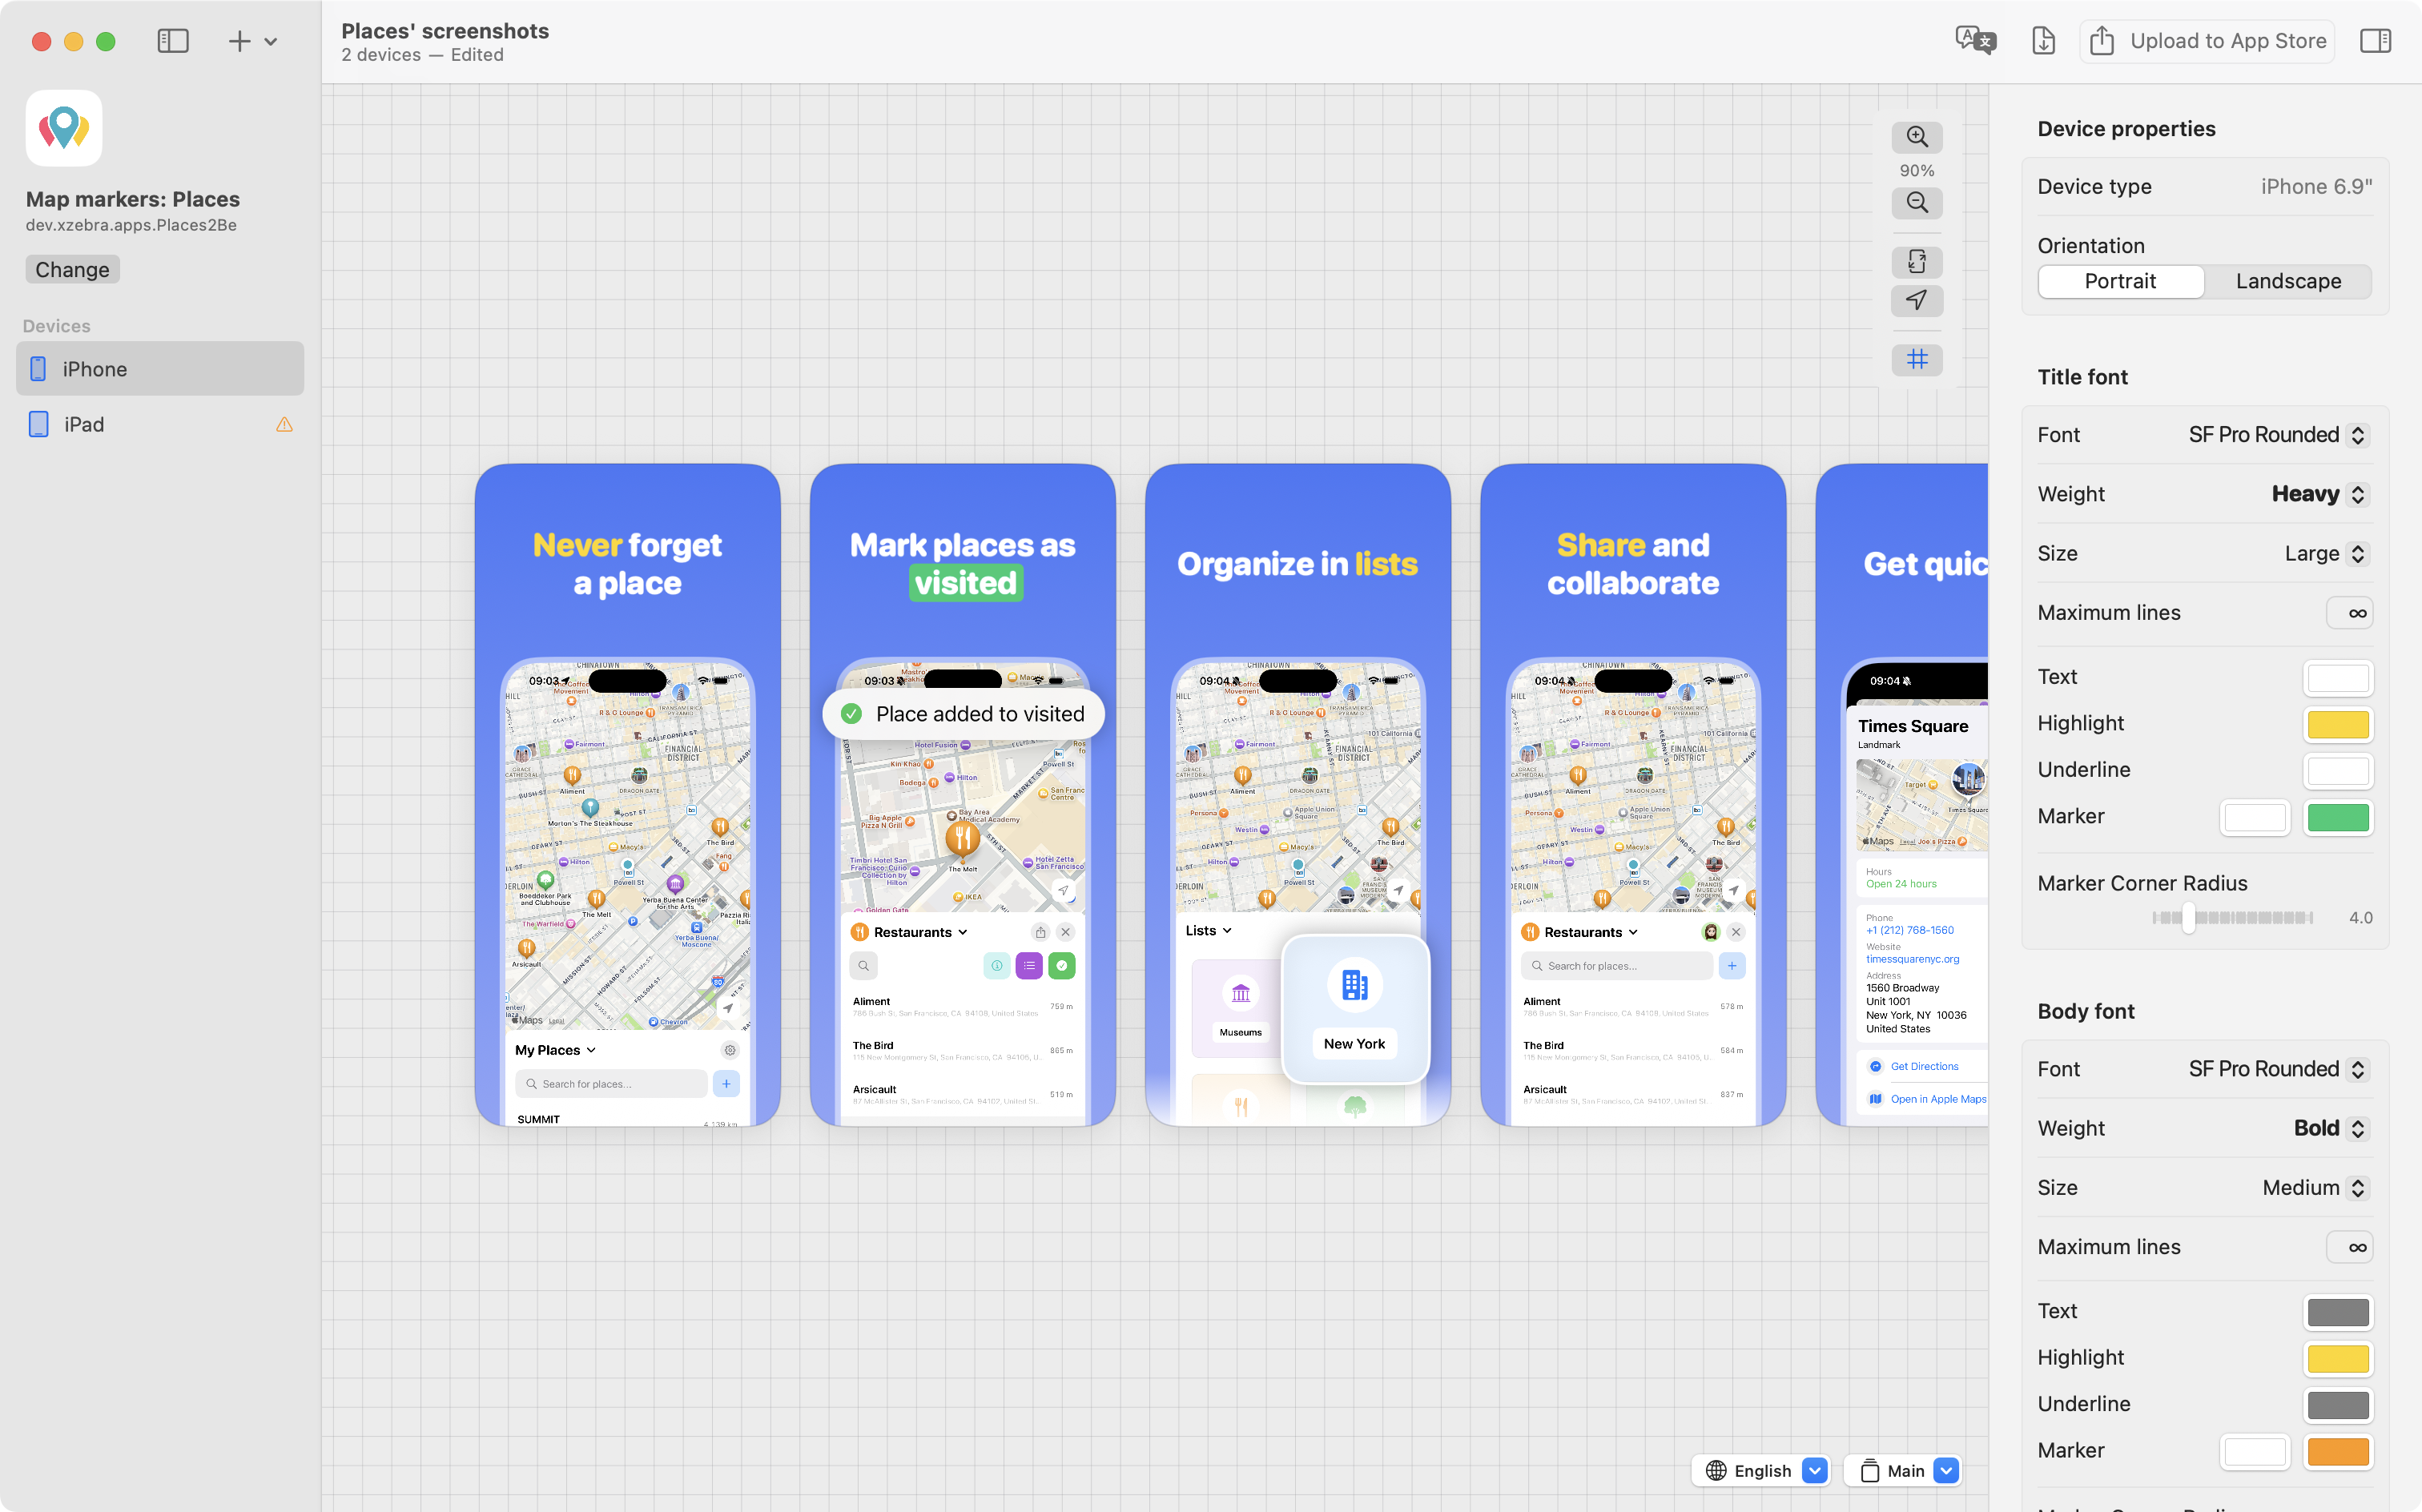The image size is (2422, 1512).
Task: Click Body font Marker white swatch
Action: [x=2254, y=1451]
